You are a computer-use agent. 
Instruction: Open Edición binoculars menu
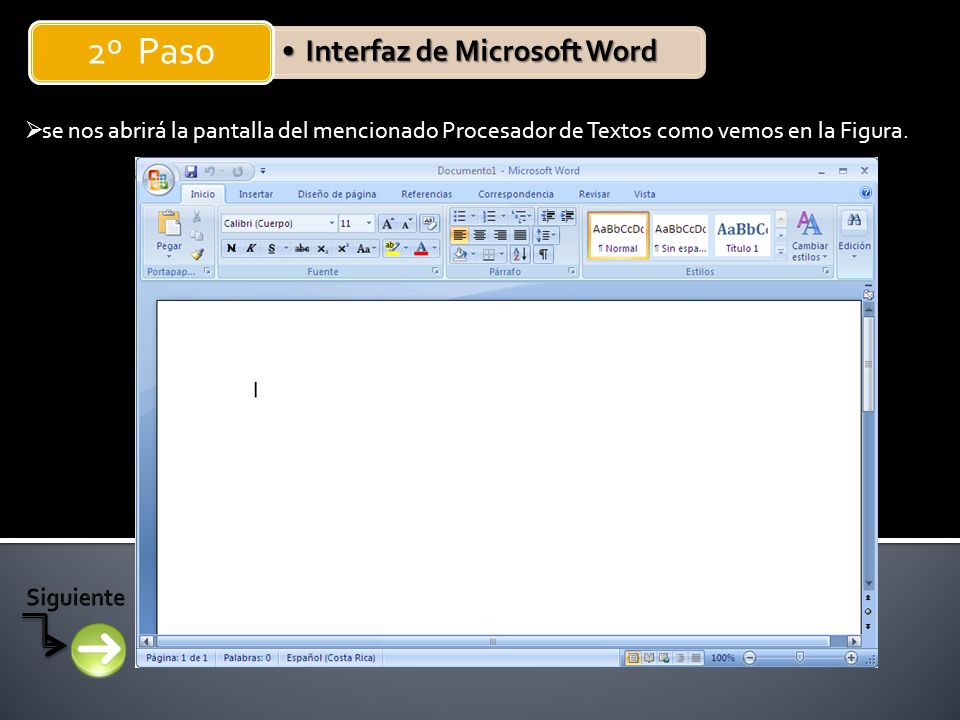click(x=854, y=236)
